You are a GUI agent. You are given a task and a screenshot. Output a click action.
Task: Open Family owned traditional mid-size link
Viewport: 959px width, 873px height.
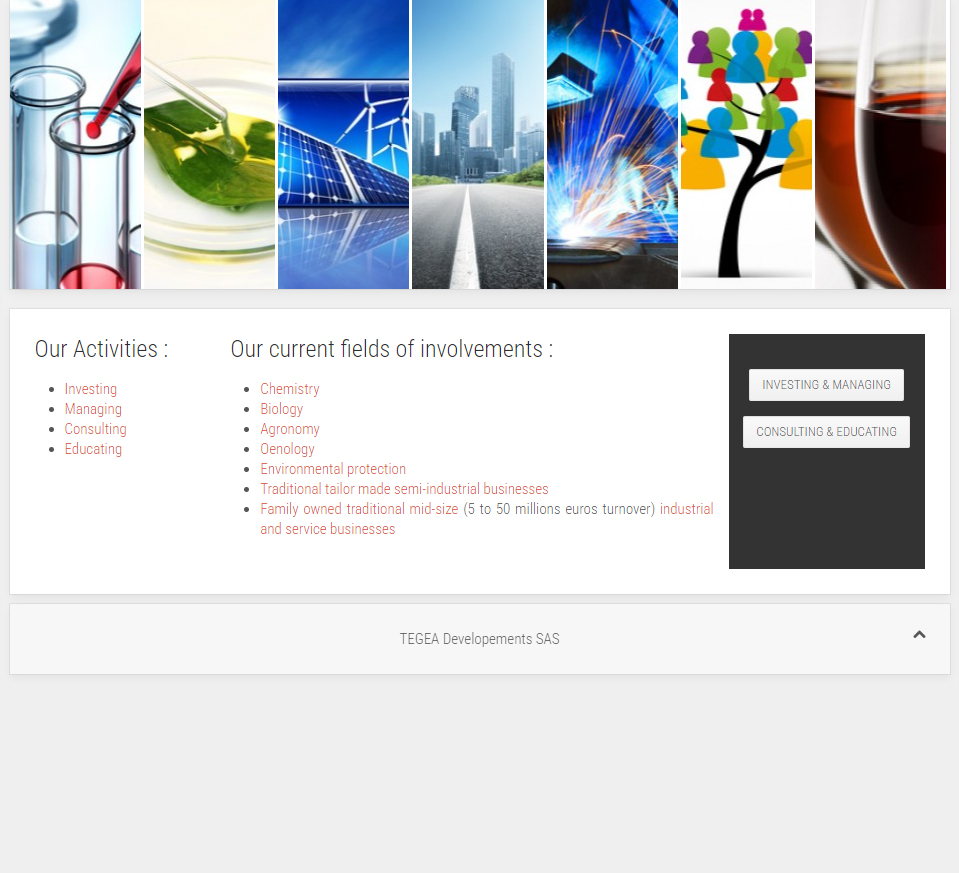[359, 509]
